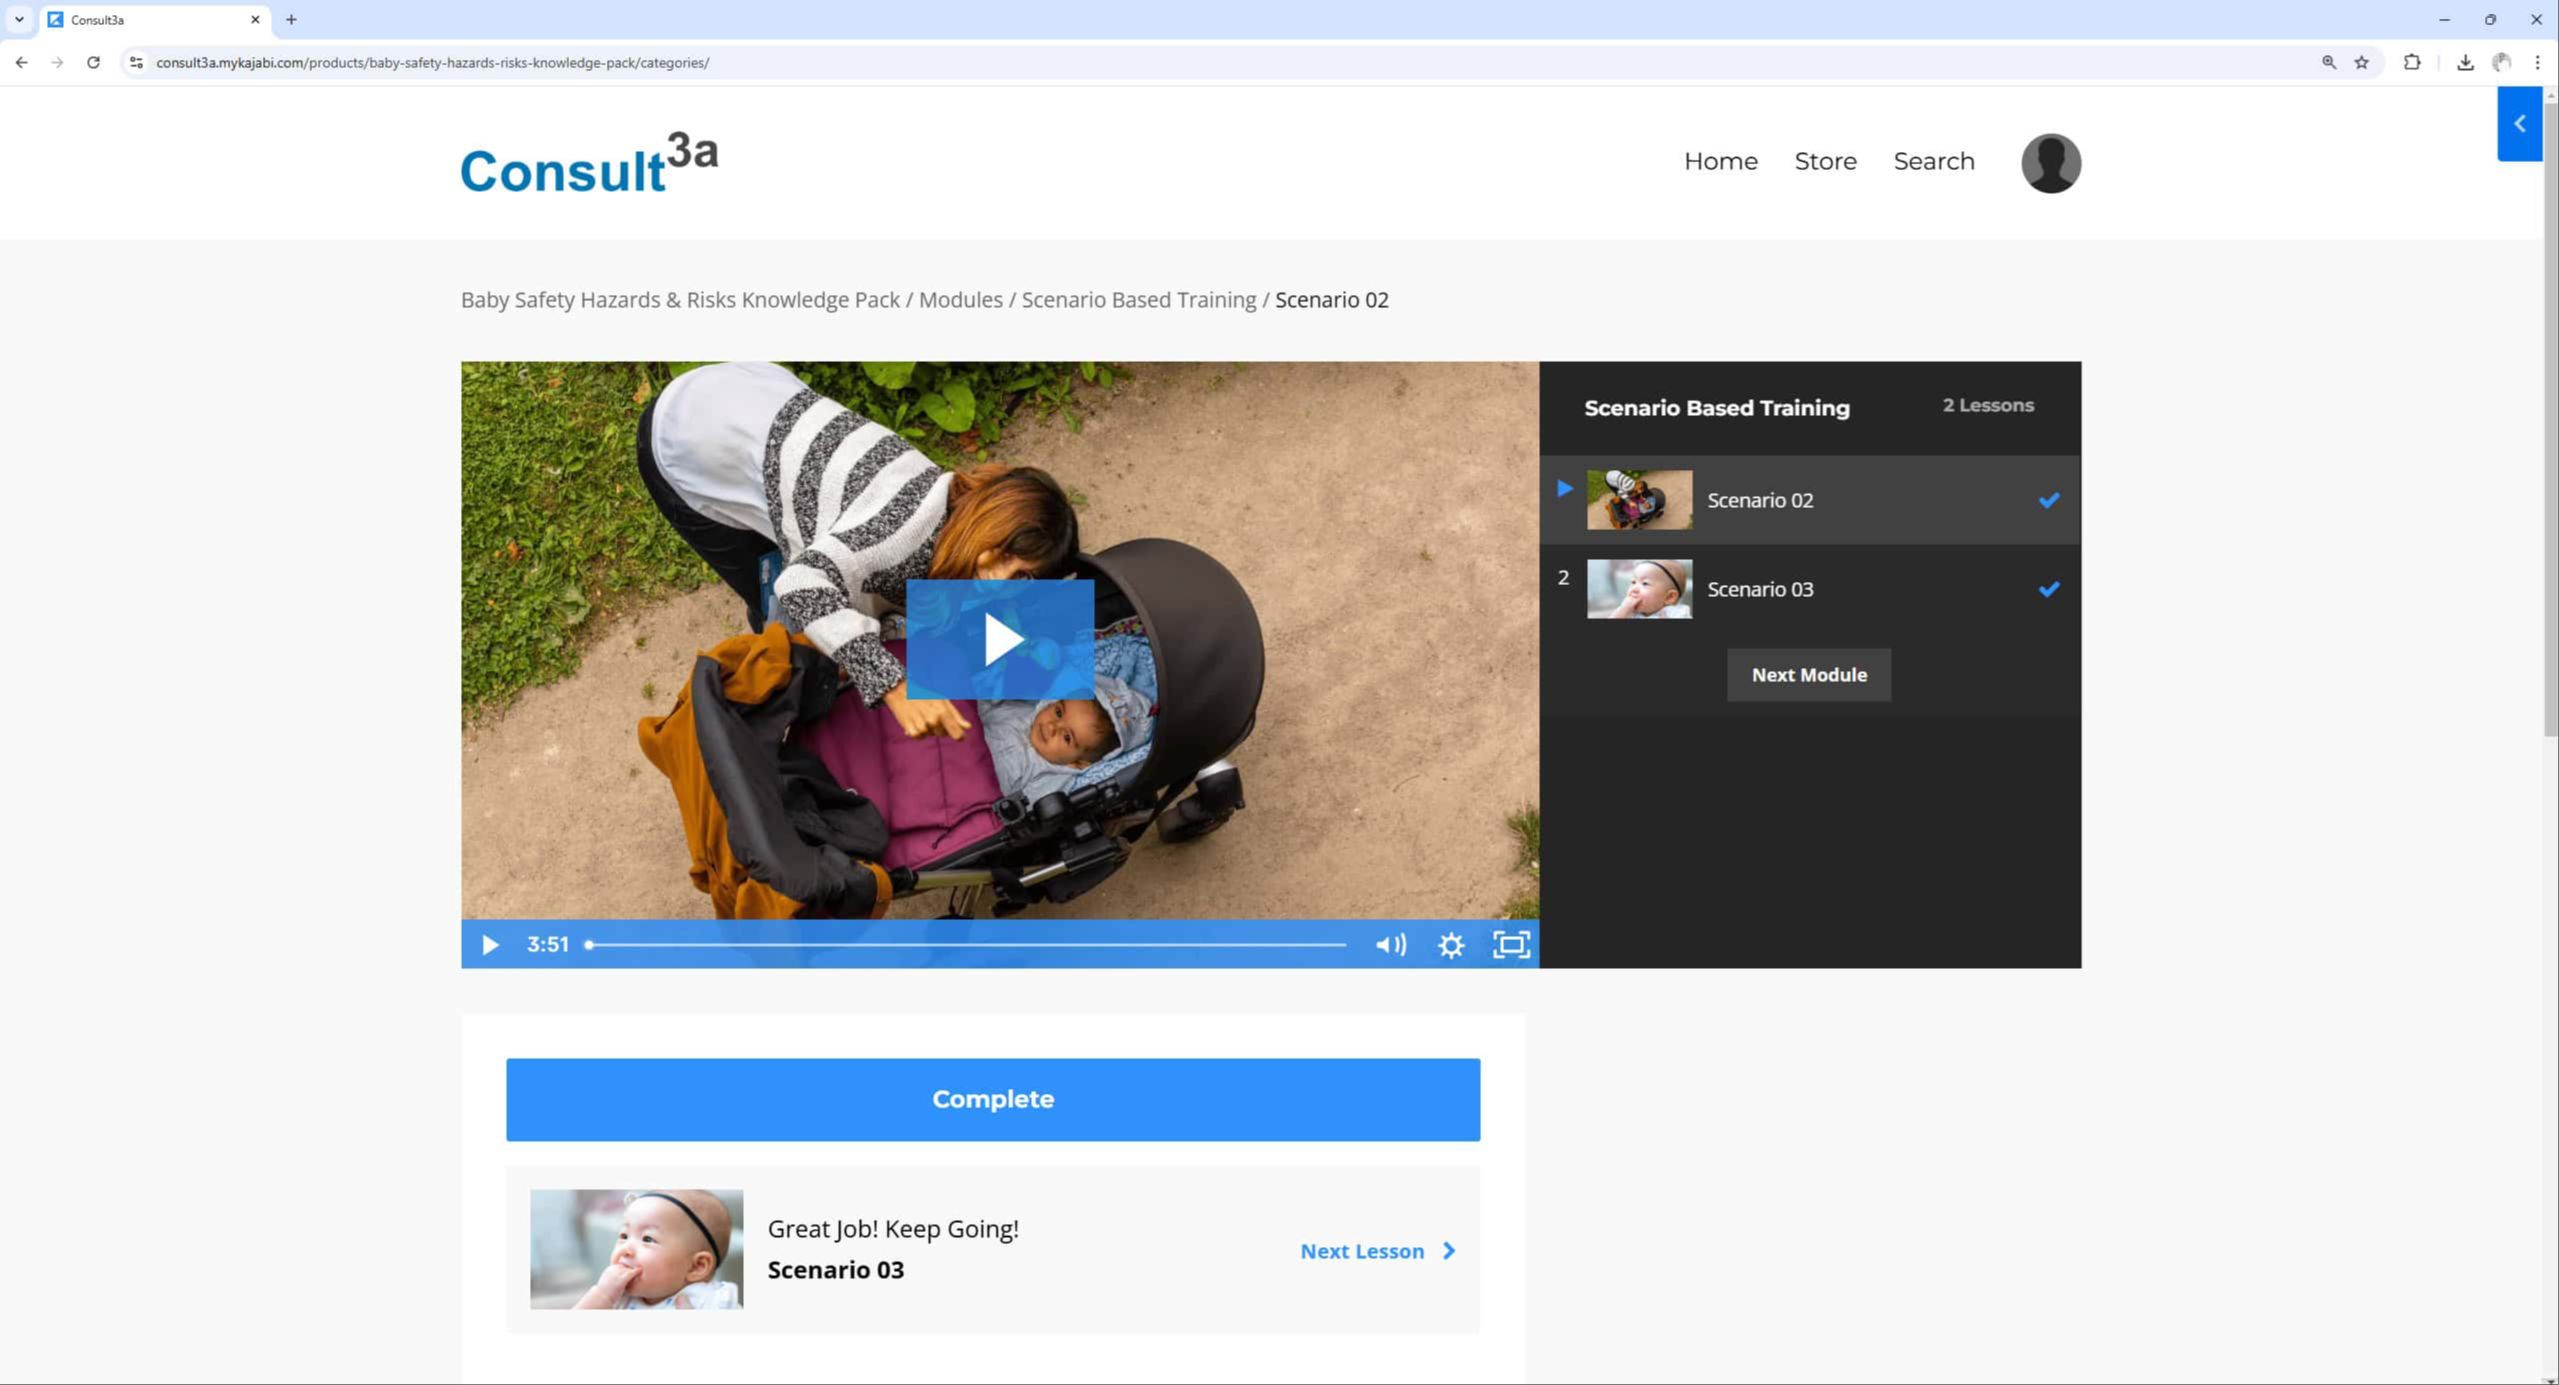Screen dimensions: 2559x1385
Task: Play video using large center play button
Action: click(x=999, y=639)
